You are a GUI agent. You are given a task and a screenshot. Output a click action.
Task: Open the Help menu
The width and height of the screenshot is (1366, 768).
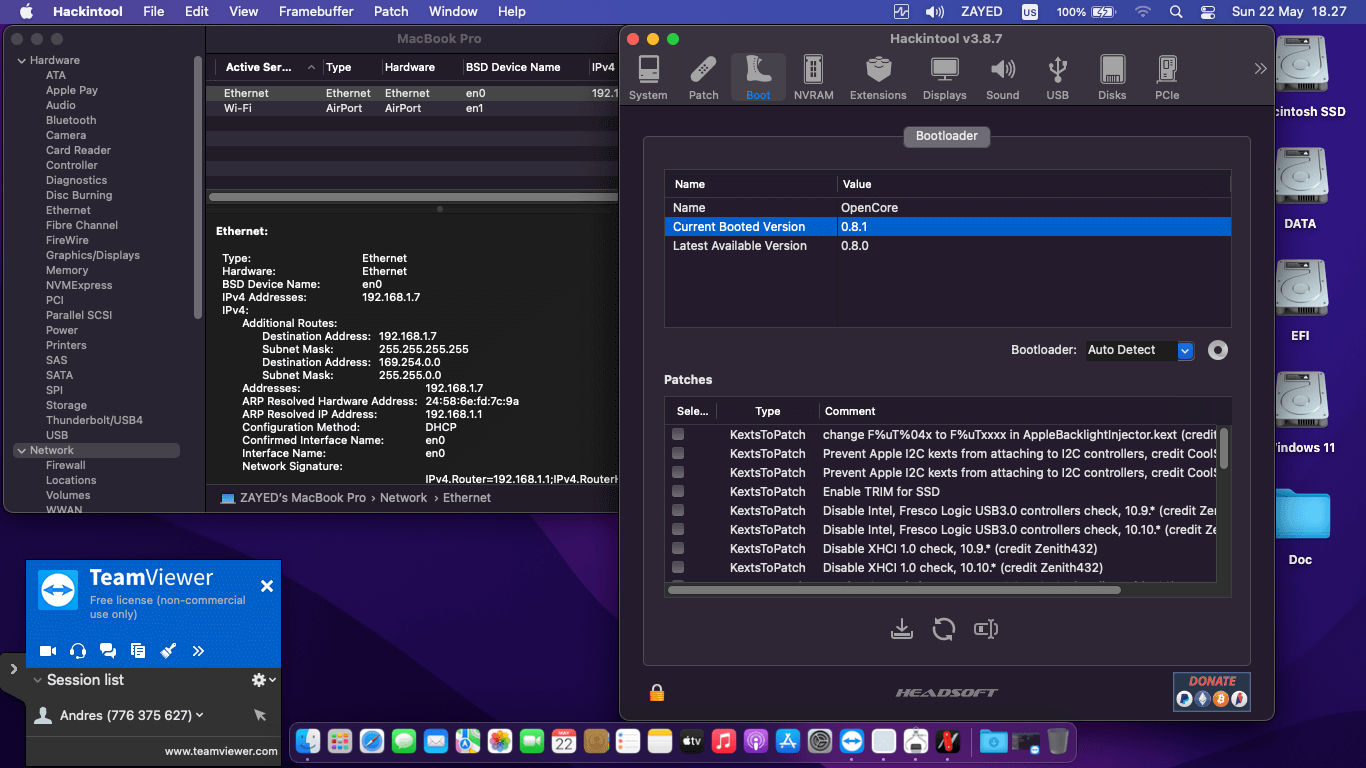[x=512, y=11]
